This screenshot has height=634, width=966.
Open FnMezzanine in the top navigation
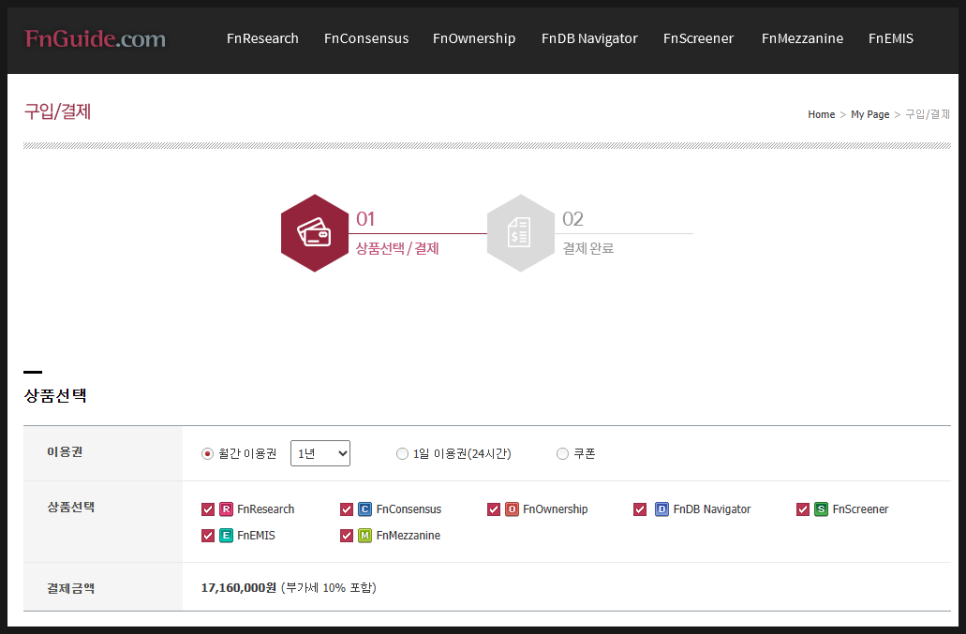click(x=802, y=38)
